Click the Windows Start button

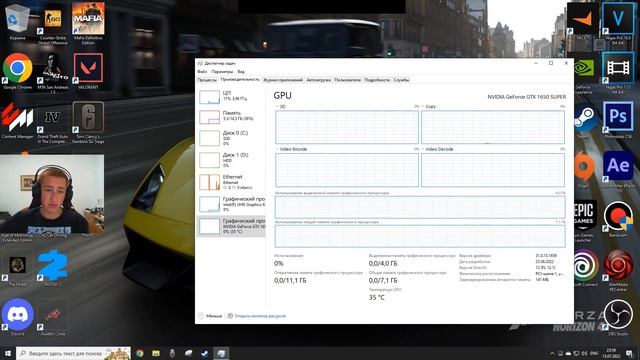[x=8, y=353]
